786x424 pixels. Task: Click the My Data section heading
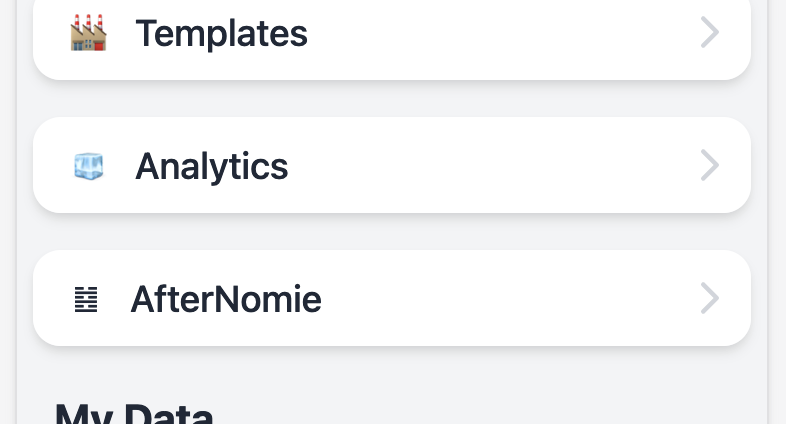[134, 413]
